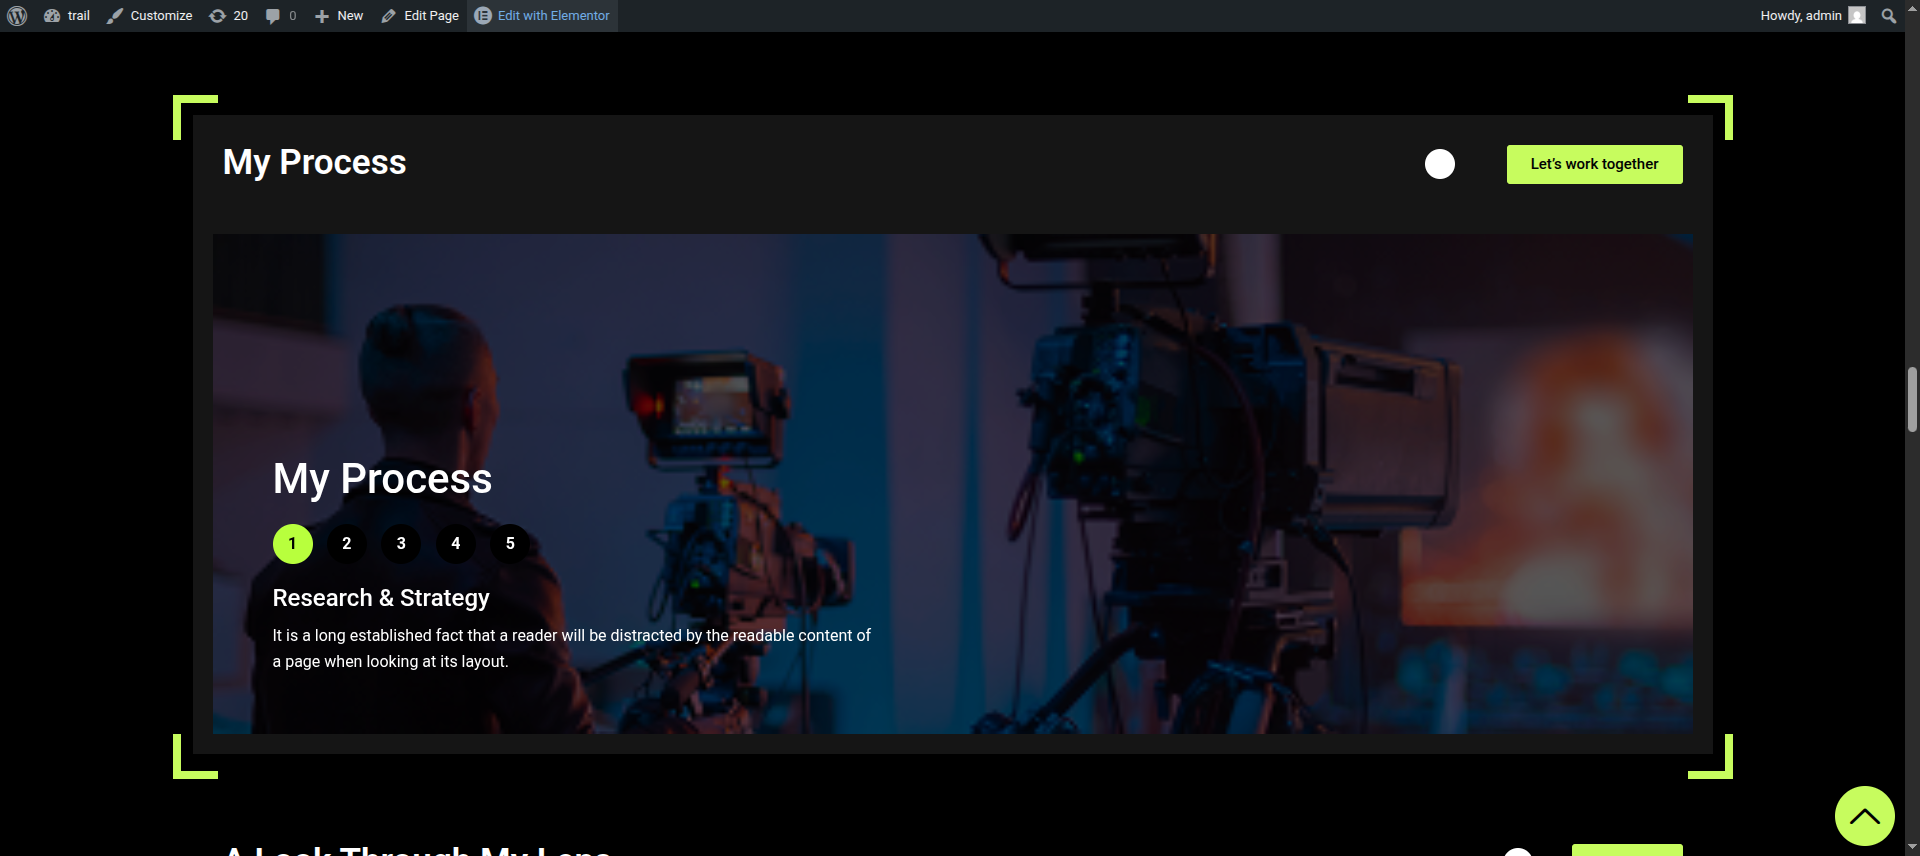Click Edit Page in admin bar

[x=420, y=16]
